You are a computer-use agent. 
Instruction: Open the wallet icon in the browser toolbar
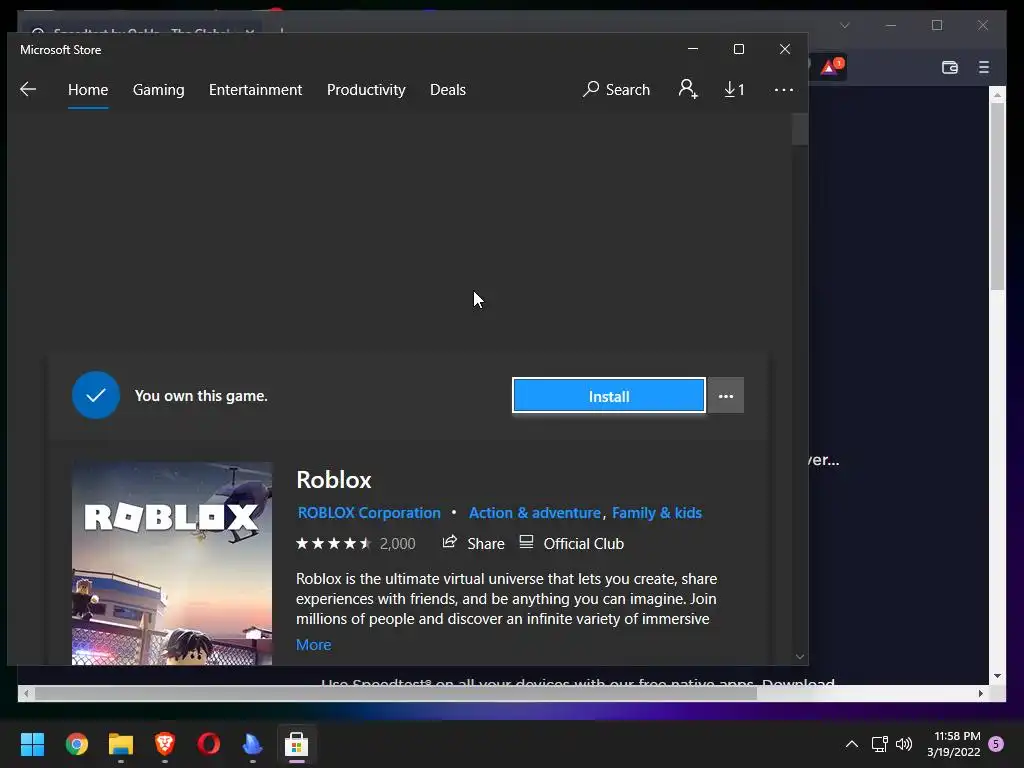[x=950, y=67]
